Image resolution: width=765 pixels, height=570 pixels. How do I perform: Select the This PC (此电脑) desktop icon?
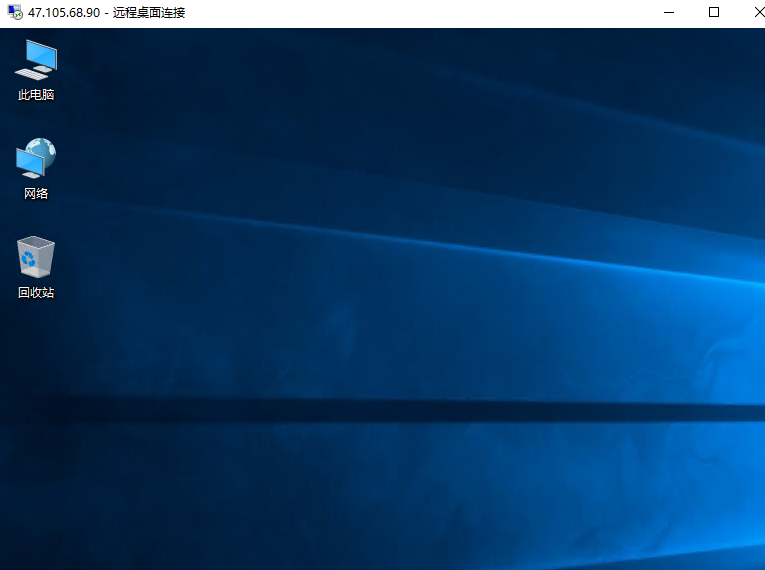35,60
